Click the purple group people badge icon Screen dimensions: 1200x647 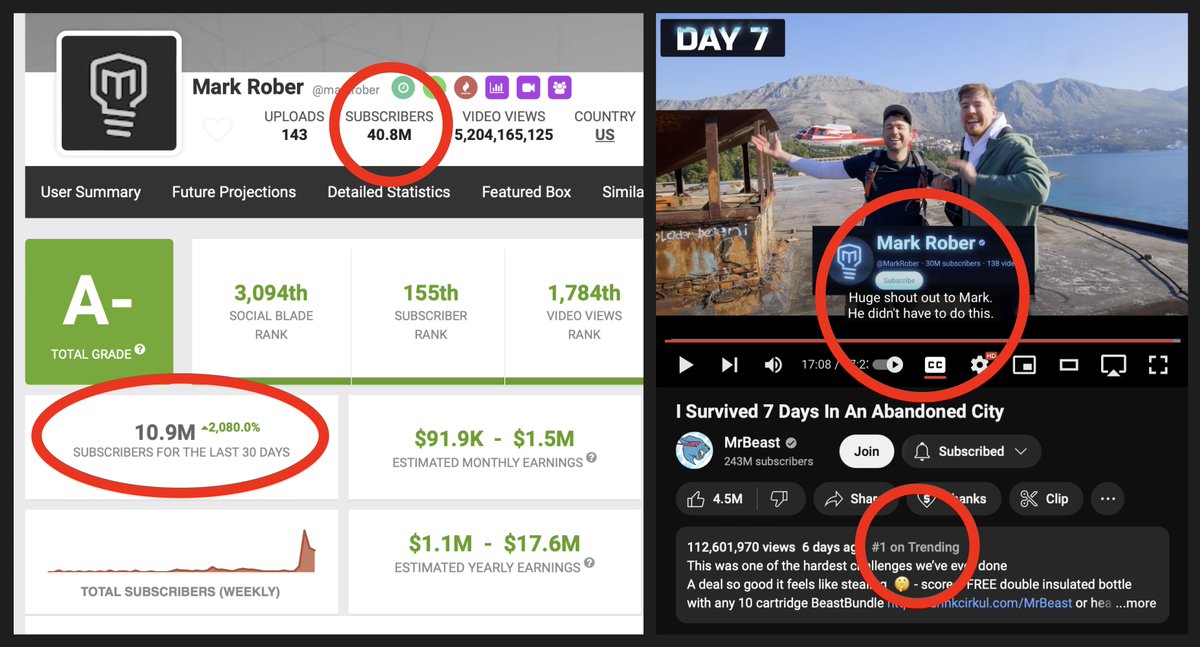[560, 87]
